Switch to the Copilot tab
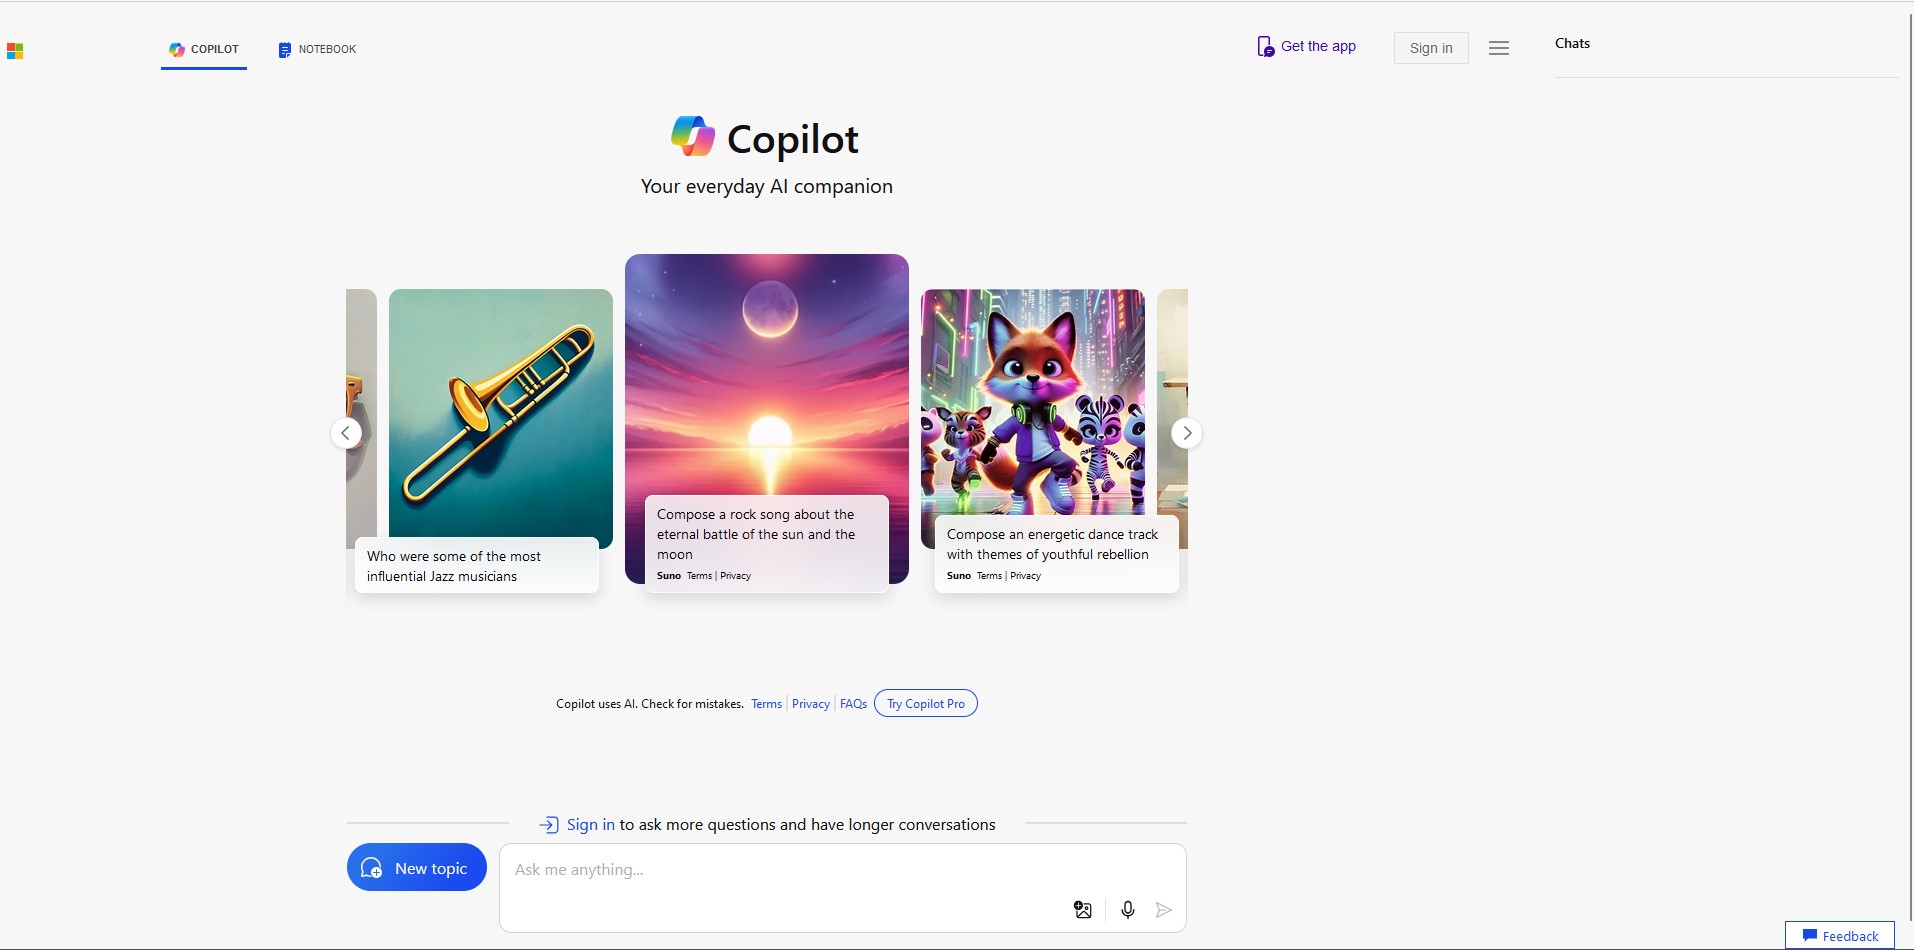The height and width of the screenshot is (950, 1914). tap(204, 49)
